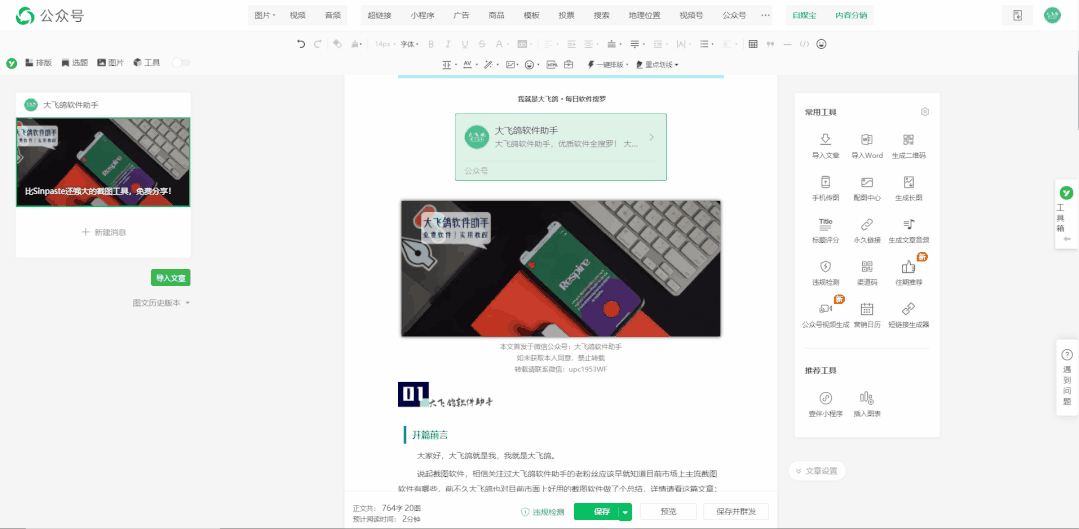Insert blockquote with quote marks icon
The height and width of the screenshot is (529, 1079).
click(770, 44)
